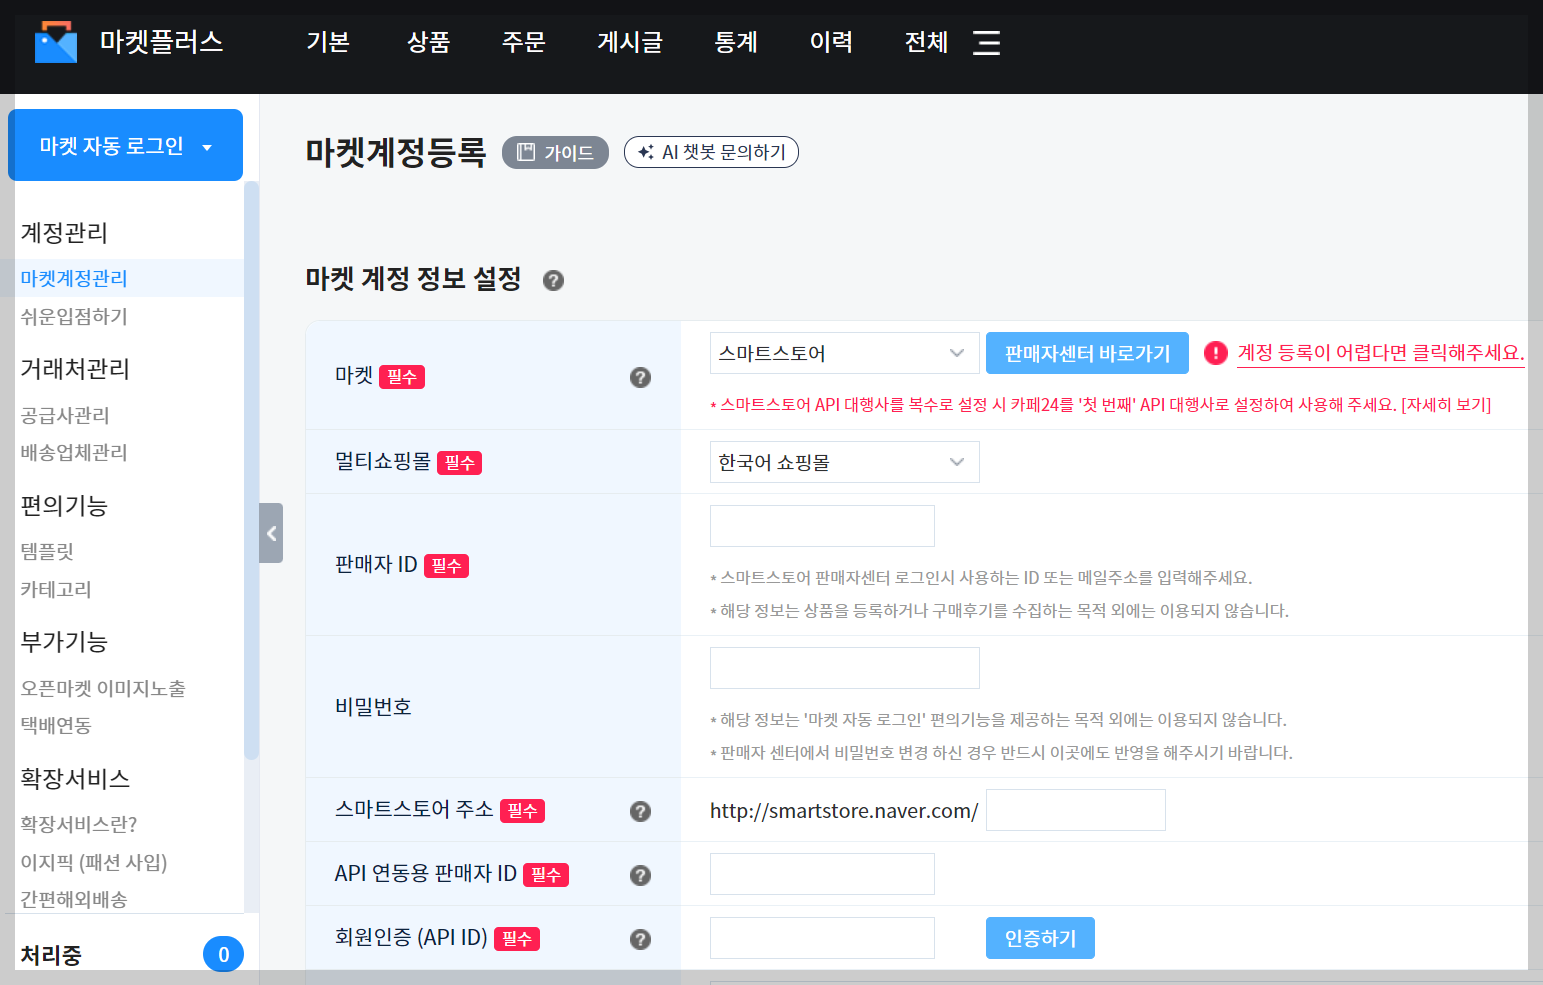
Task: Open the 기본 menu
Action: point(328,42)
